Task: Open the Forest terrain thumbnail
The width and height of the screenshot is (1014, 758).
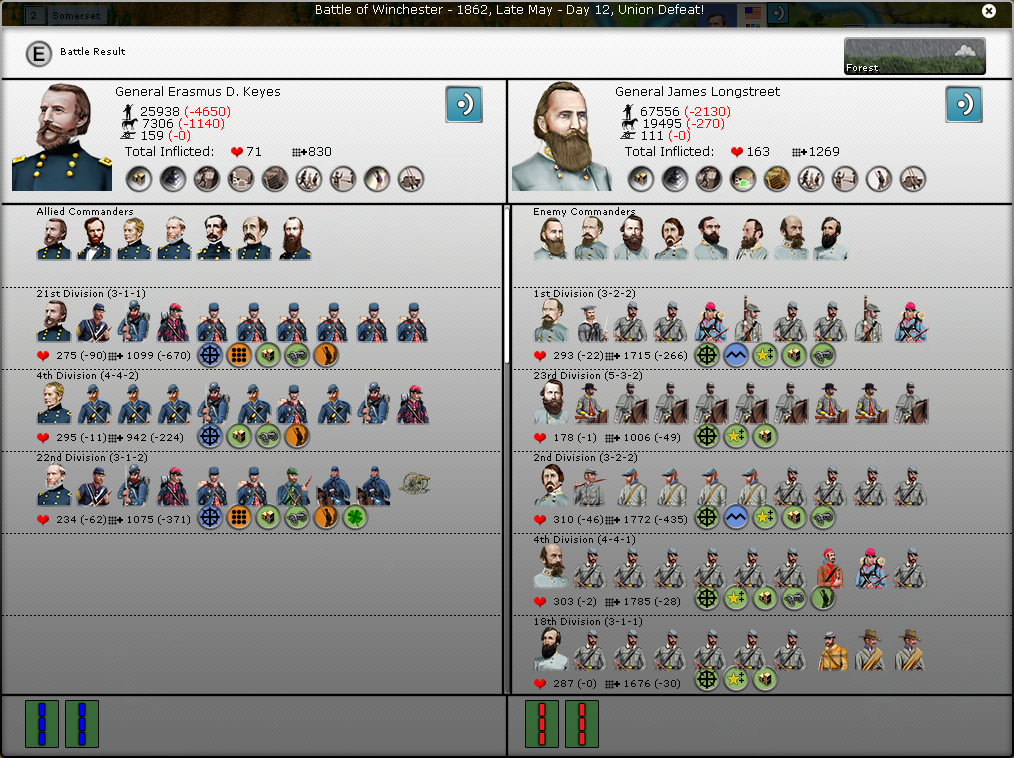Action: 914,56
